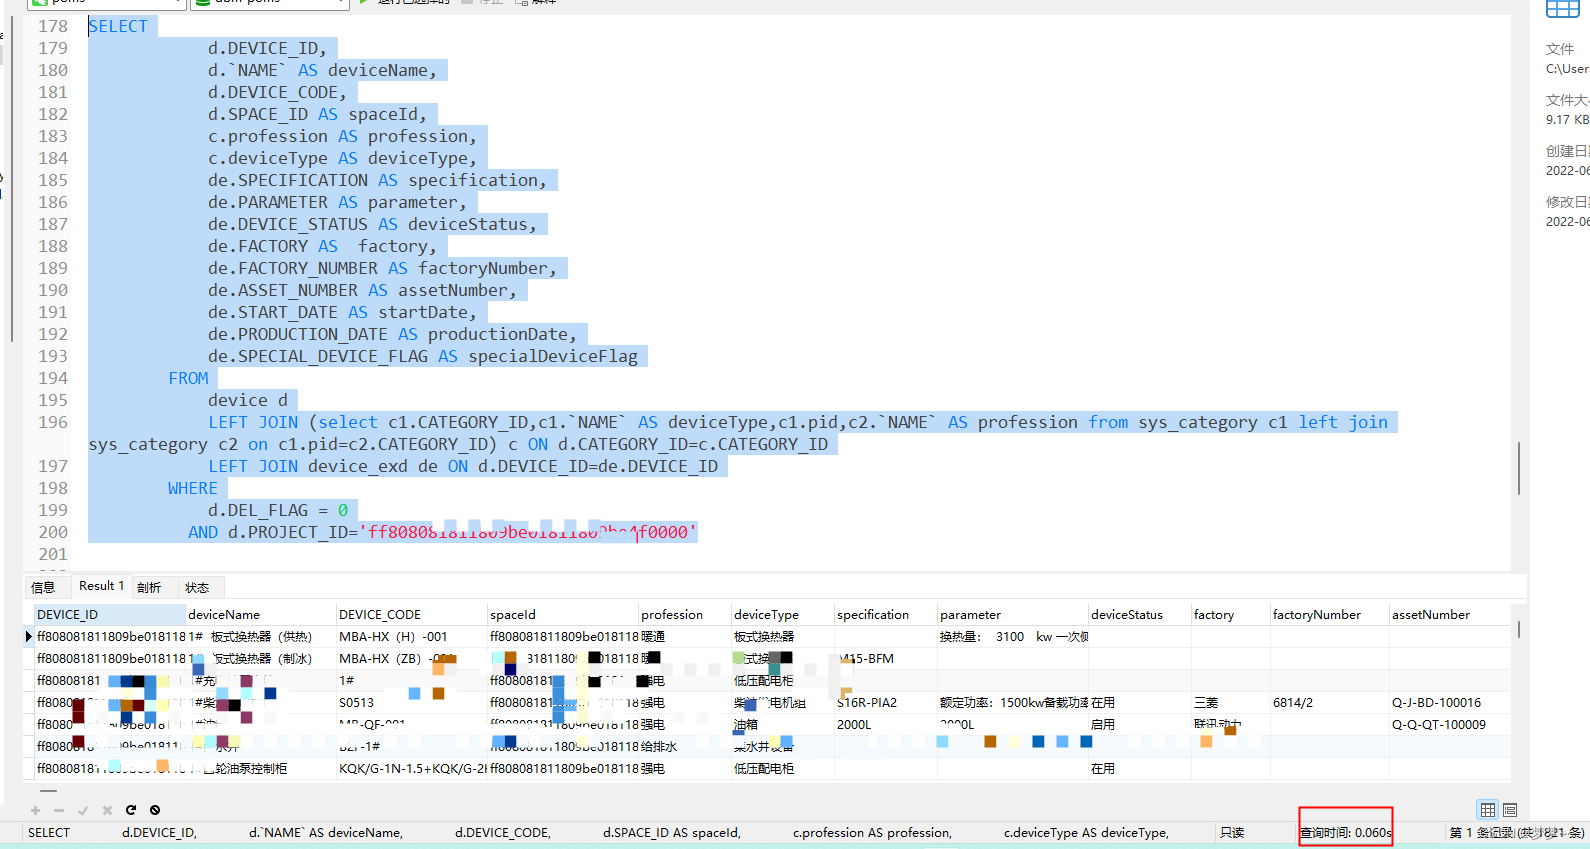The width and height of the screenshot is (1590, 849).
Task: Click the deviceStatus column header
Action: (x=1139, y=614)
